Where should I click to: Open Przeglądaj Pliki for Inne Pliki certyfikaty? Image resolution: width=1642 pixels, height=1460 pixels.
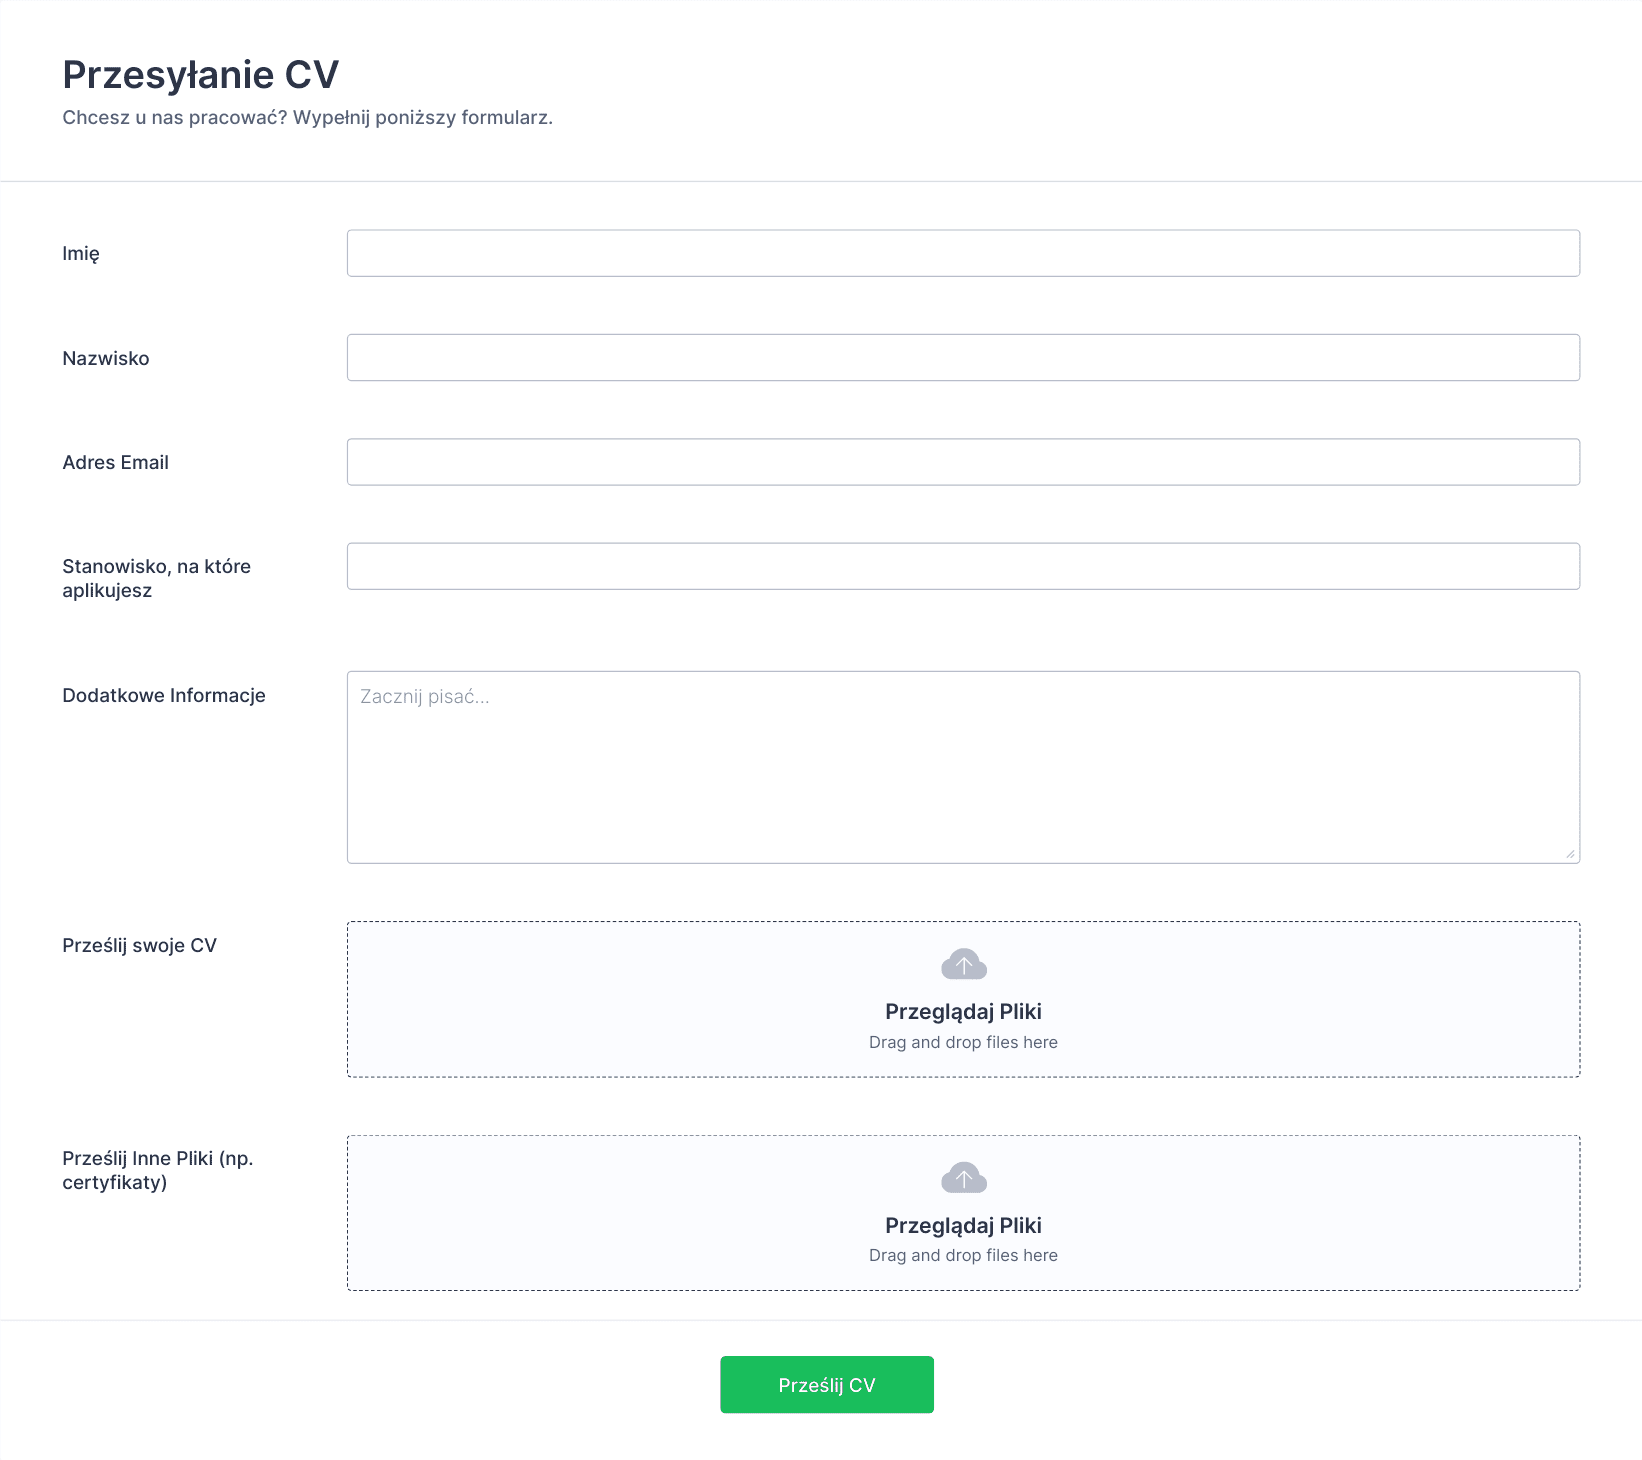963,1226
